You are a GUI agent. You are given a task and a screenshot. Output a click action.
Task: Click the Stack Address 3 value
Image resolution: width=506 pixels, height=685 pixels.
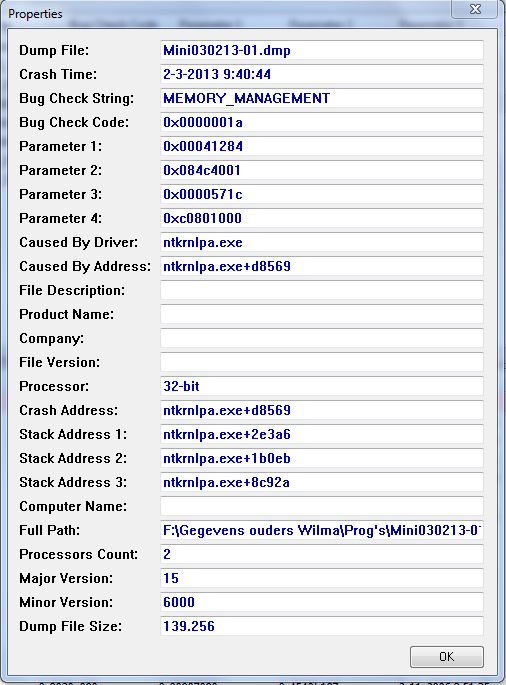[322, 482]
